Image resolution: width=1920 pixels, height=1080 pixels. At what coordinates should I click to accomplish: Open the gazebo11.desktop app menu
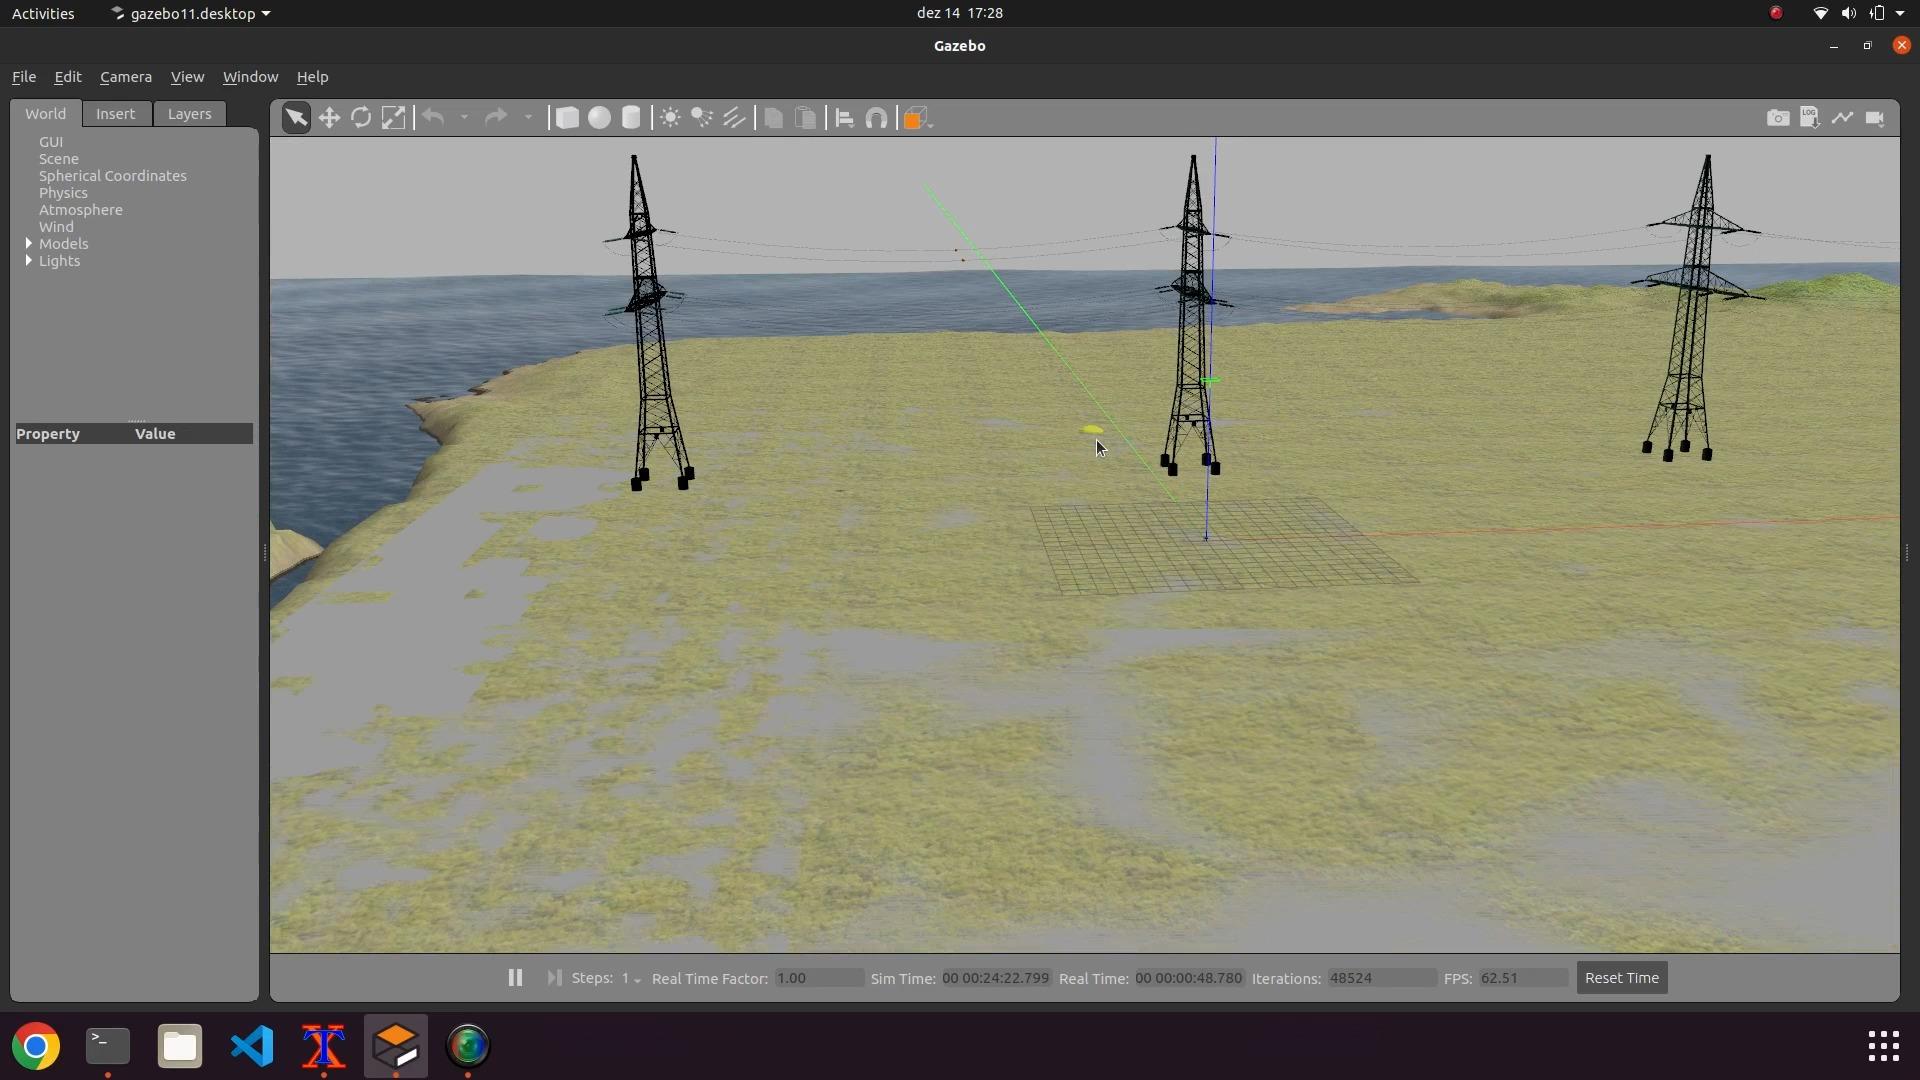point(190,13)
